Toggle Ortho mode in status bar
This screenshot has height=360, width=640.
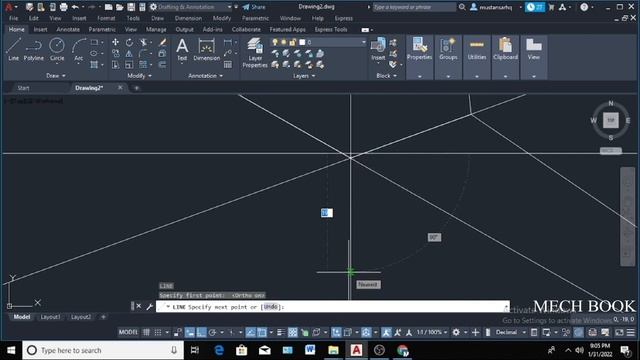(201, 332)
